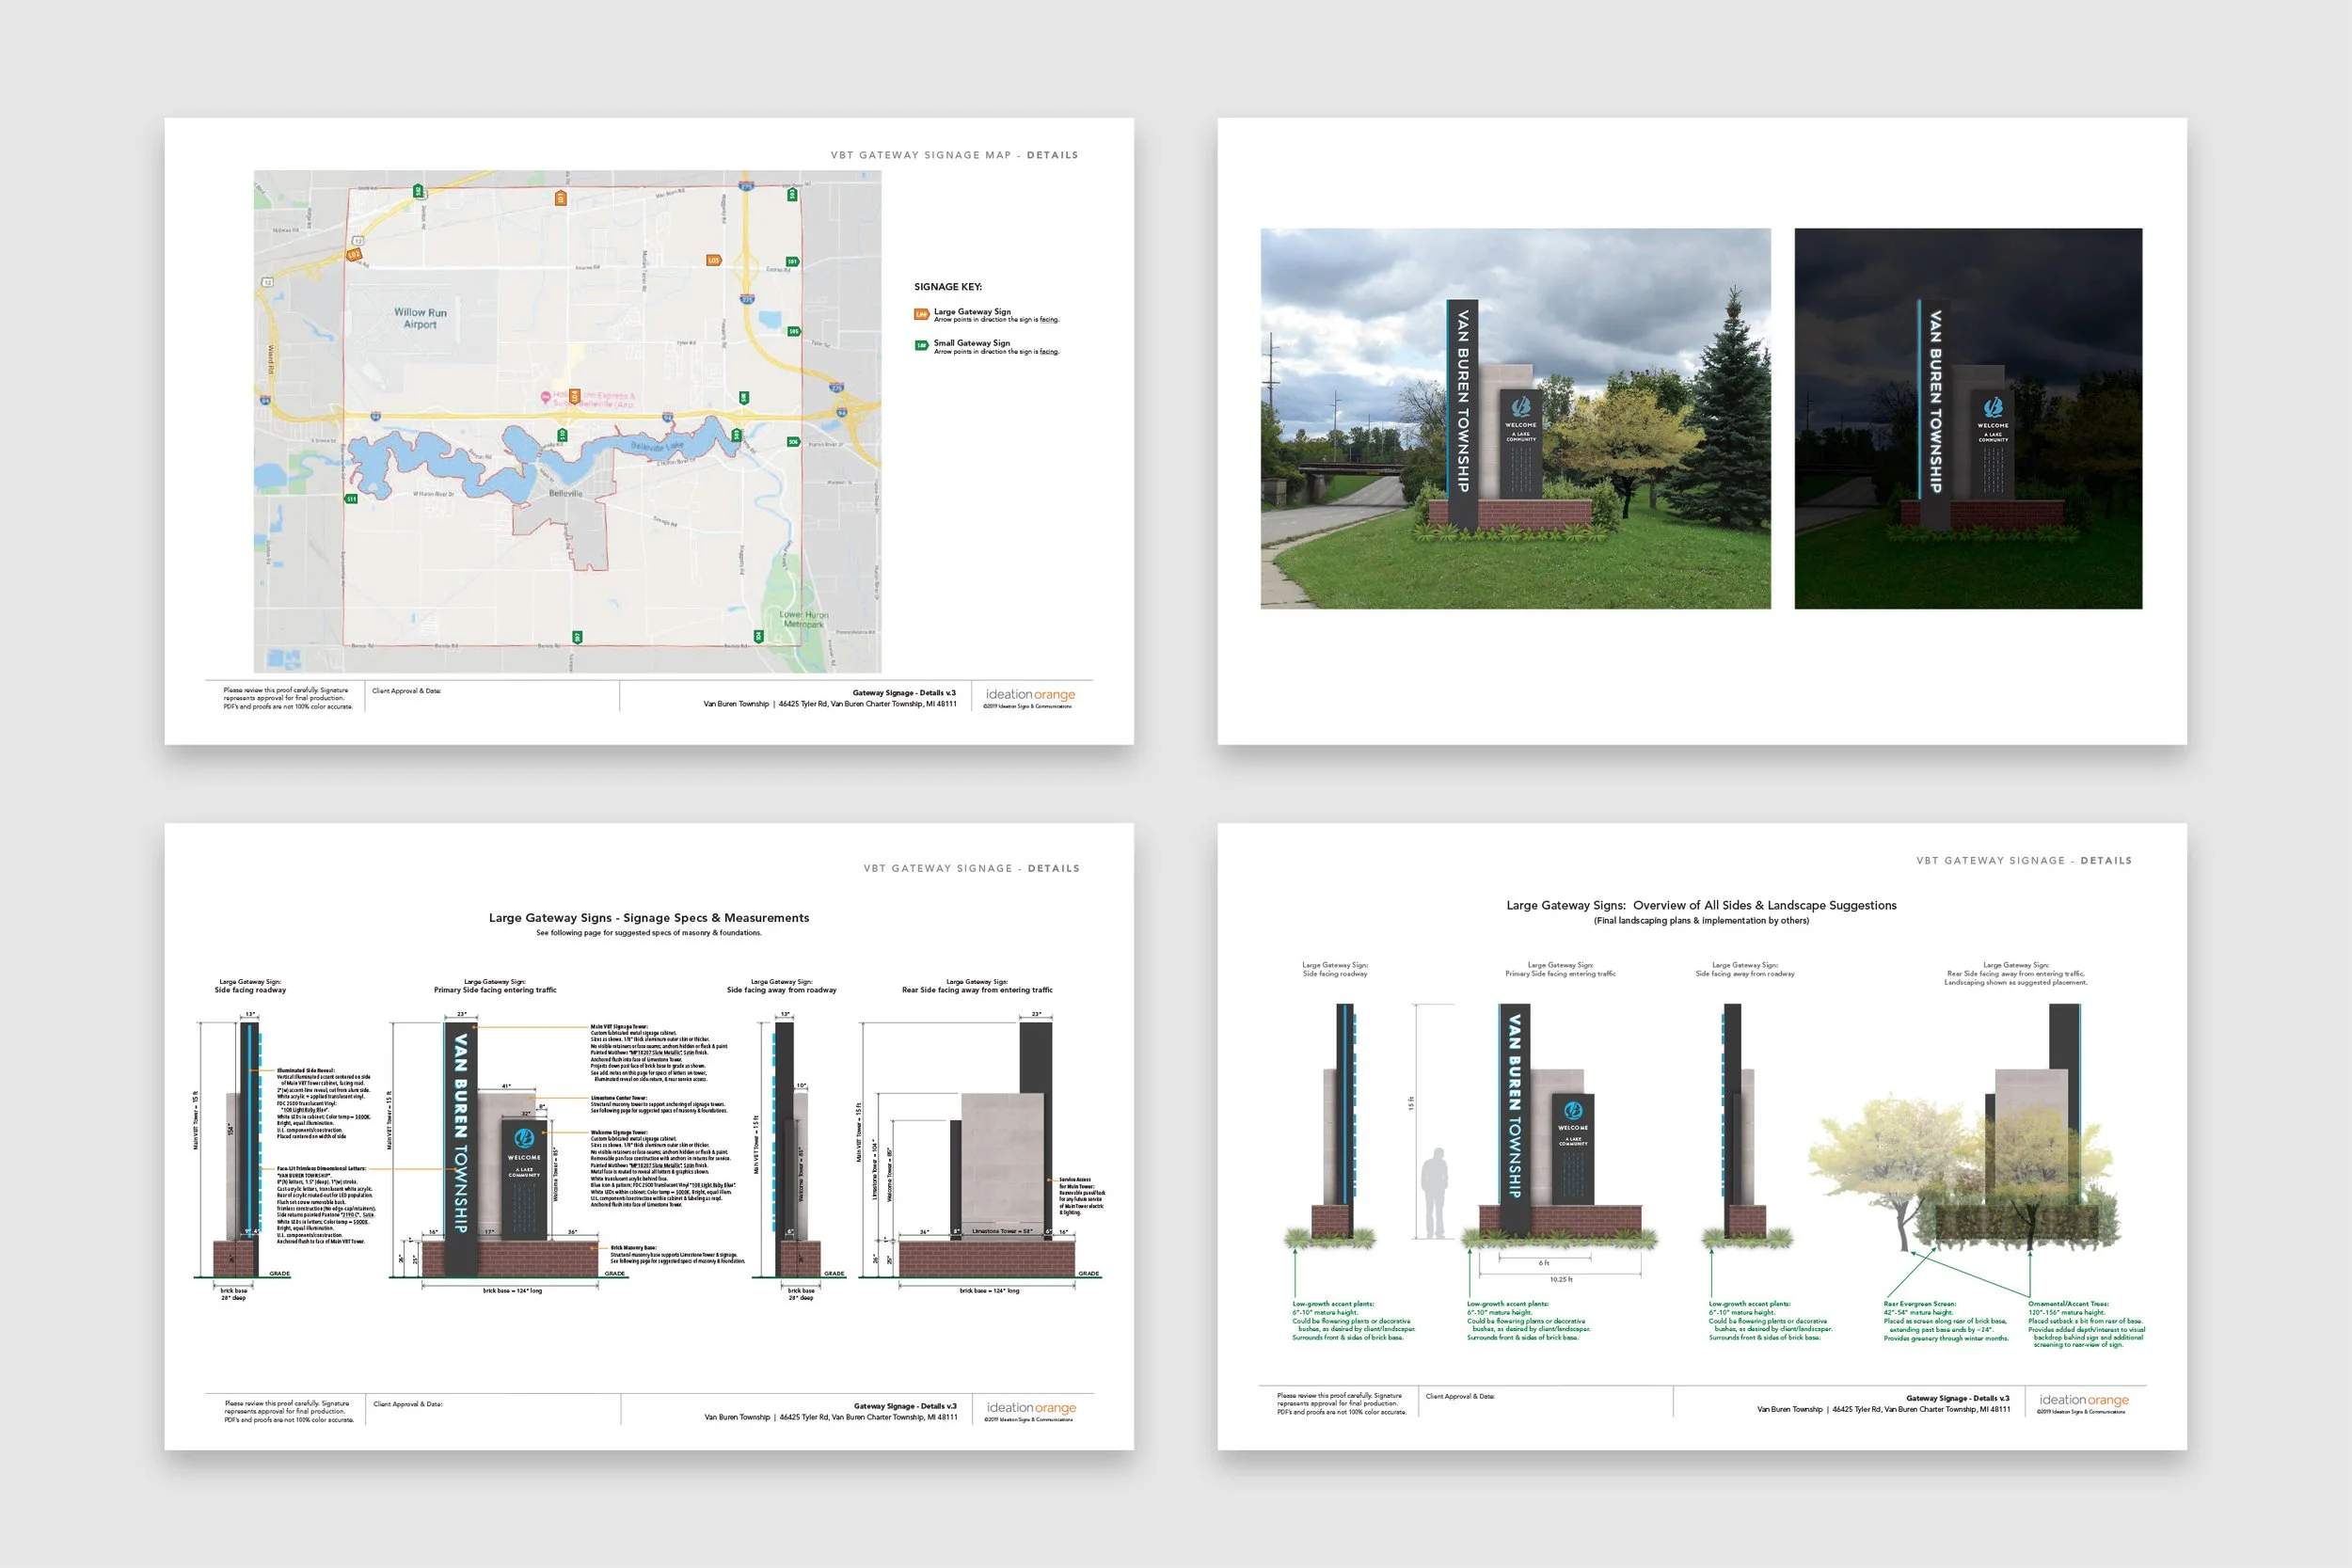
Task: Select the orange L04 marker above I-94
Action: (x=575, y=397)
